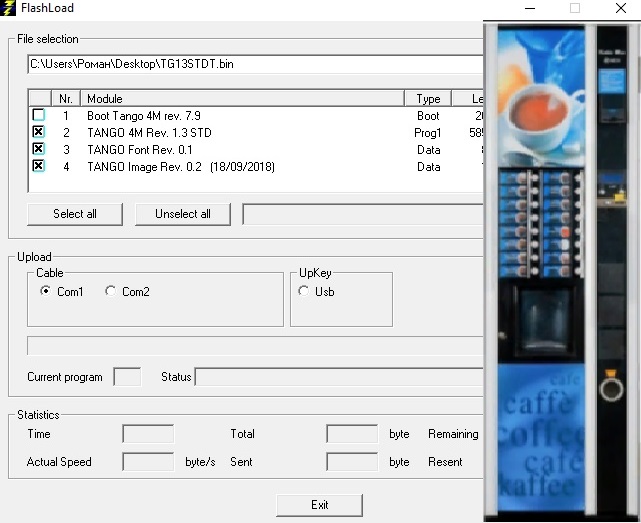Click the Select all button
Viewport: 641px width, 523px height.
coord(75,214)
